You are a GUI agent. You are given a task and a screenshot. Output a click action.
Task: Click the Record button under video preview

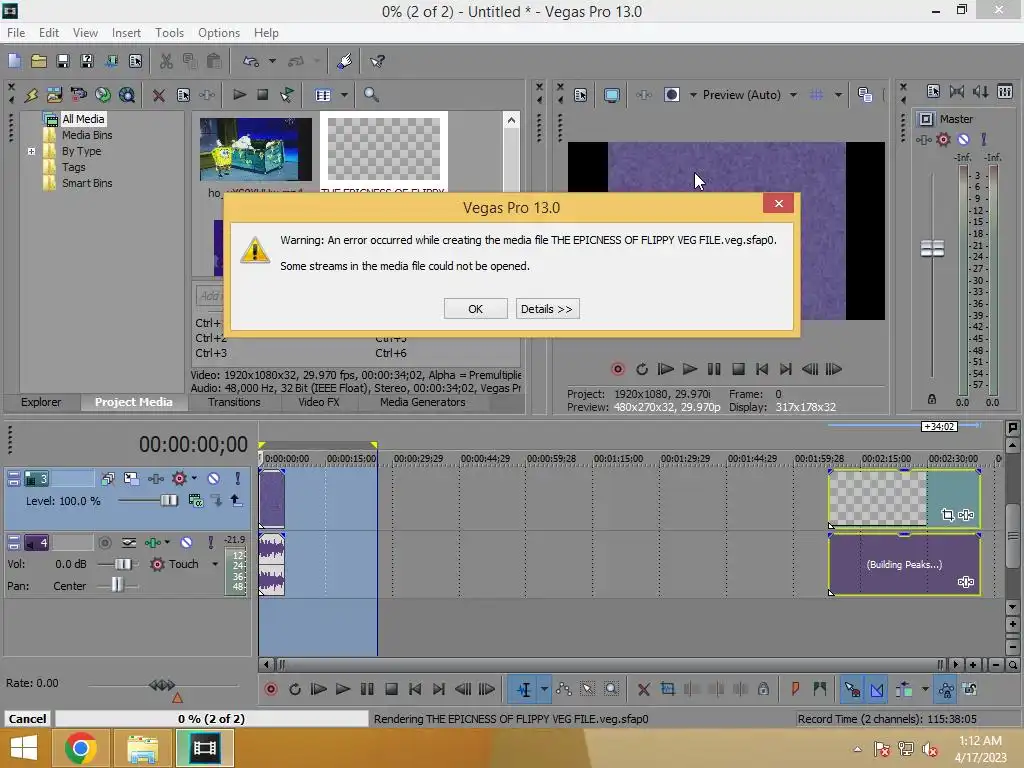[617, 369]
